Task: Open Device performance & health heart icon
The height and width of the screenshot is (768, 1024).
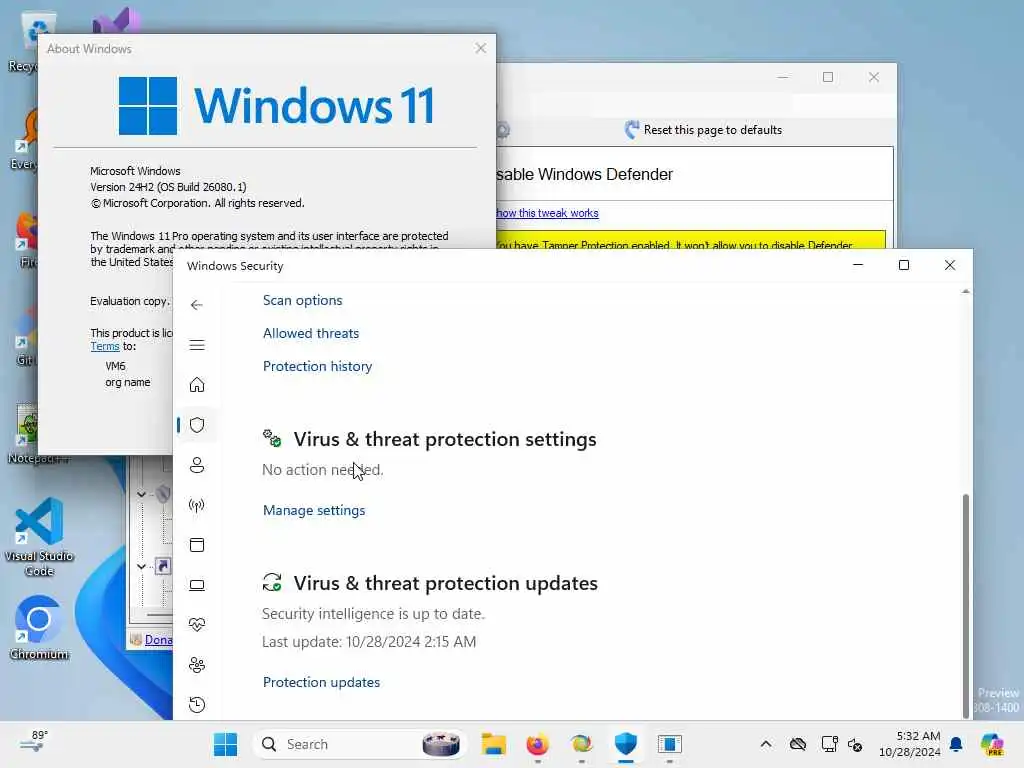Action: point(197,625)
